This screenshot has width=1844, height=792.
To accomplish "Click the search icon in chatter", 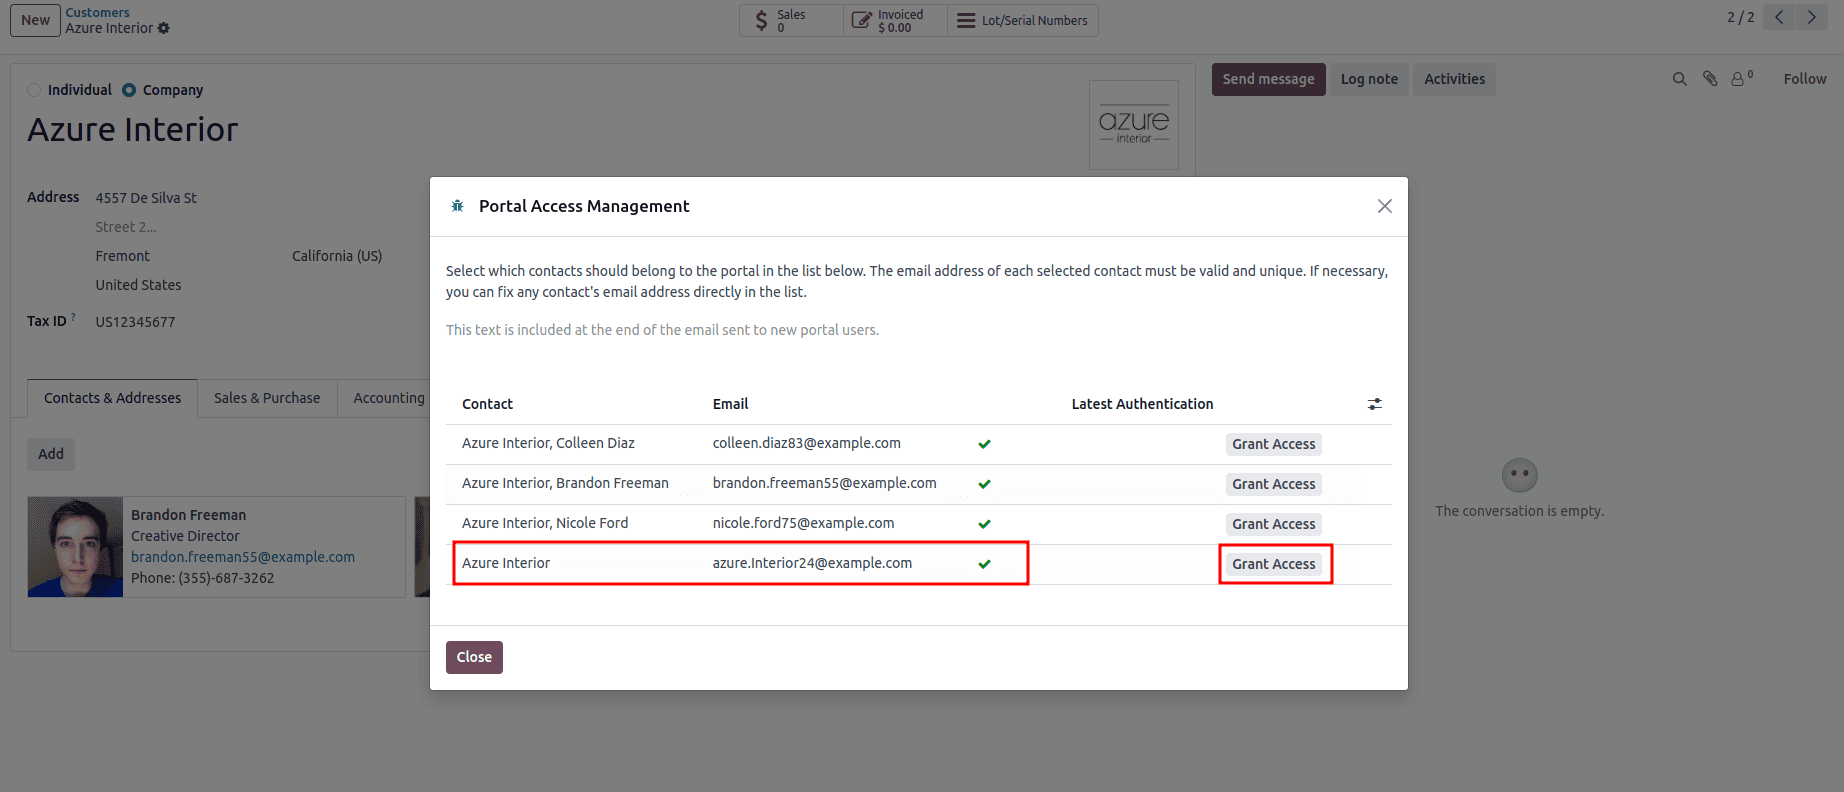I will click(1679, 79).
